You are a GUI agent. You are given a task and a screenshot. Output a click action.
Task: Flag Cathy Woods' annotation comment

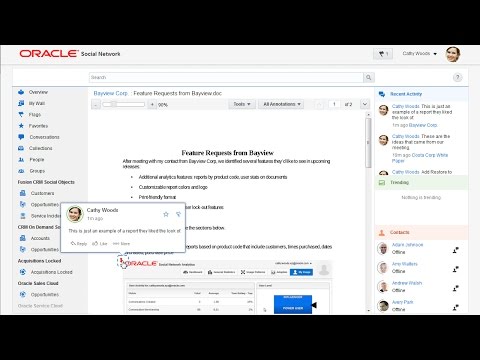178,214
